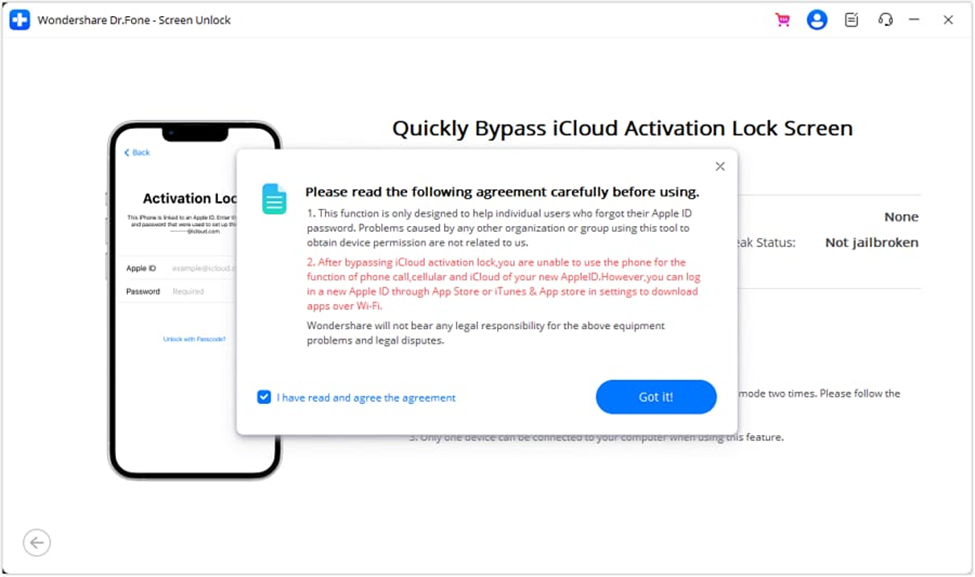Open the headset support icon
975x577 pixels.
pos(885,20)
